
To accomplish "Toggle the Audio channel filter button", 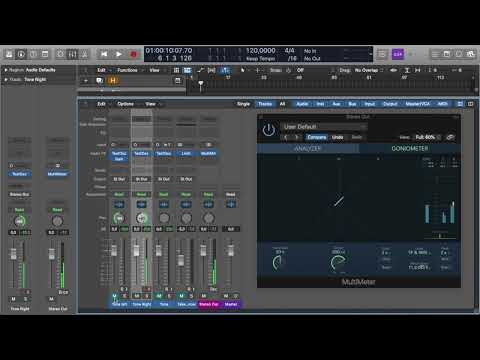I will pos(302,104).
